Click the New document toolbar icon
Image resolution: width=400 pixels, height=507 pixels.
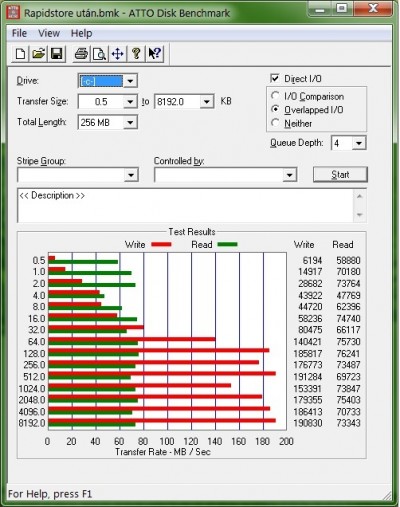pyautogui.click(x=20, y=54)
